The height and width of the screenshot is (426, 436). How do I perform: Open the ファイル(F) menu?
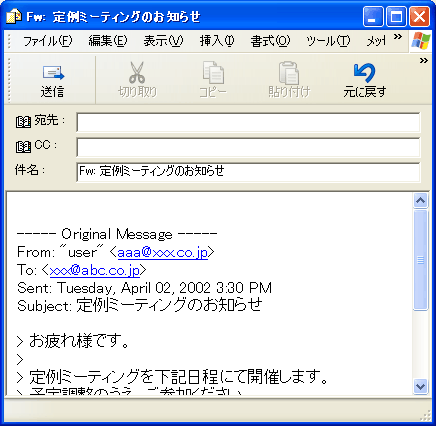click(x=47, y=41)
